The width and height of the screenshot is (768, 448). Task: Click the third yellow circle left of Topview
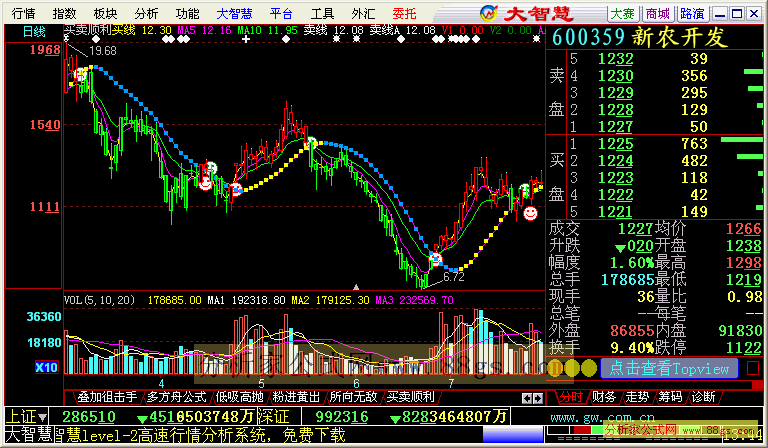(588, 368)
